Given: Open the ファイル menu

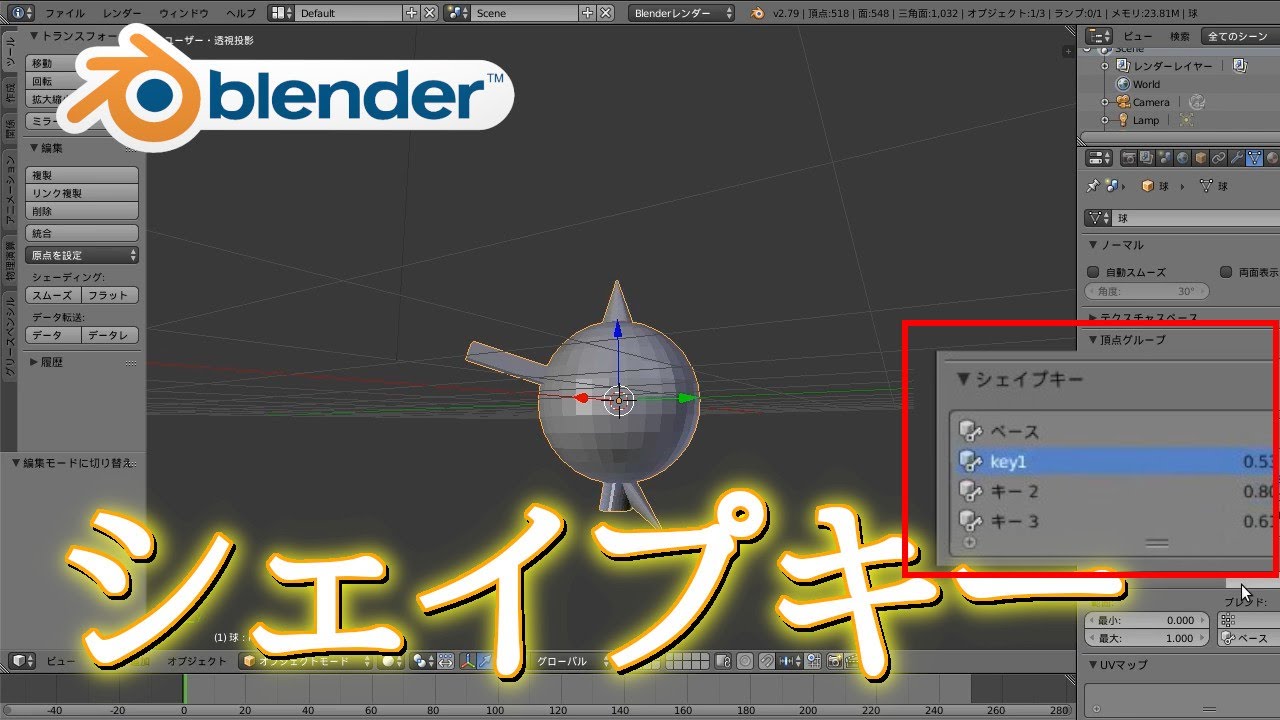Looking at the screenshot, I should pyautogui.click(x=65, y=13).
